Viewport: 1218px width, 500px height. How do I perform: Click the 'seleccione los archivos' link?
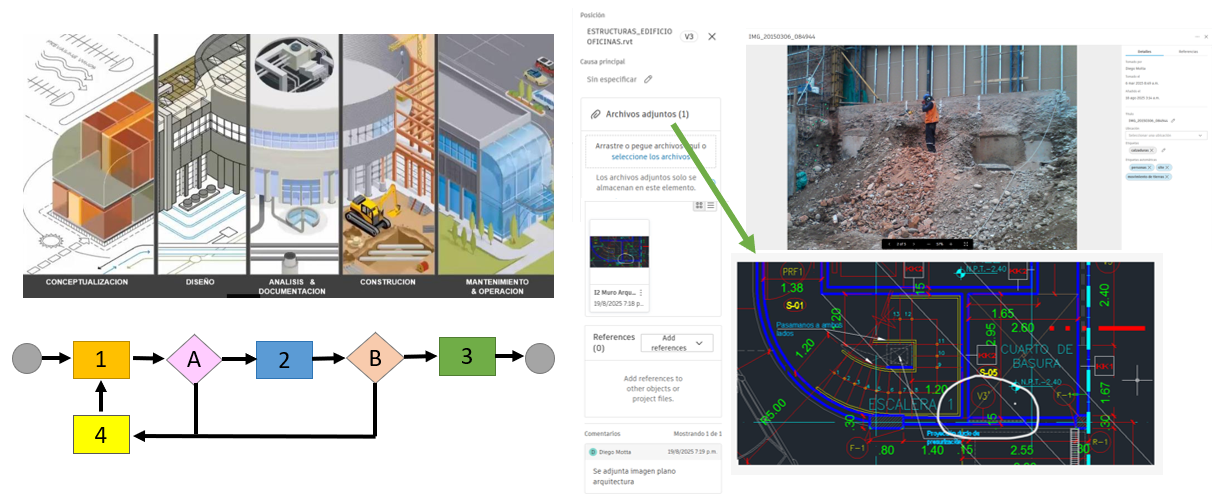tap(651, 157)
